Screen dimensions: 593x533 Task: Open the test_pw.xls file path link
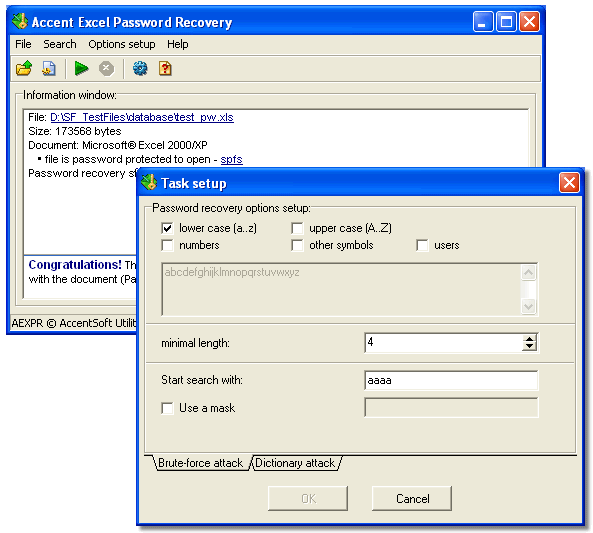click(x=142, y=117)
